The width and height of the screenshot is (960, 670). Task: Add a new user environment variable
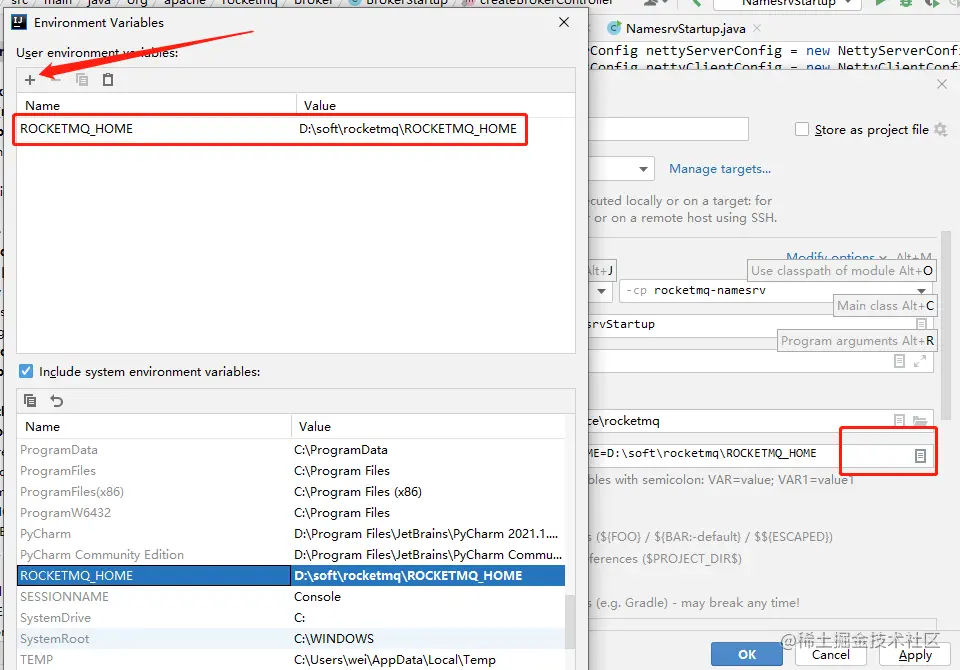(x=29, y=80)
